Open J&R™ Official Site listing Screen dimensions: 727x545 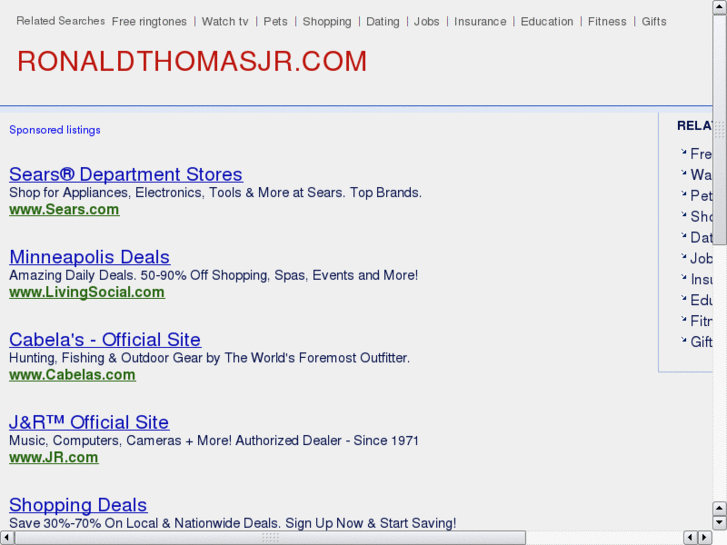tap(89, 422)
